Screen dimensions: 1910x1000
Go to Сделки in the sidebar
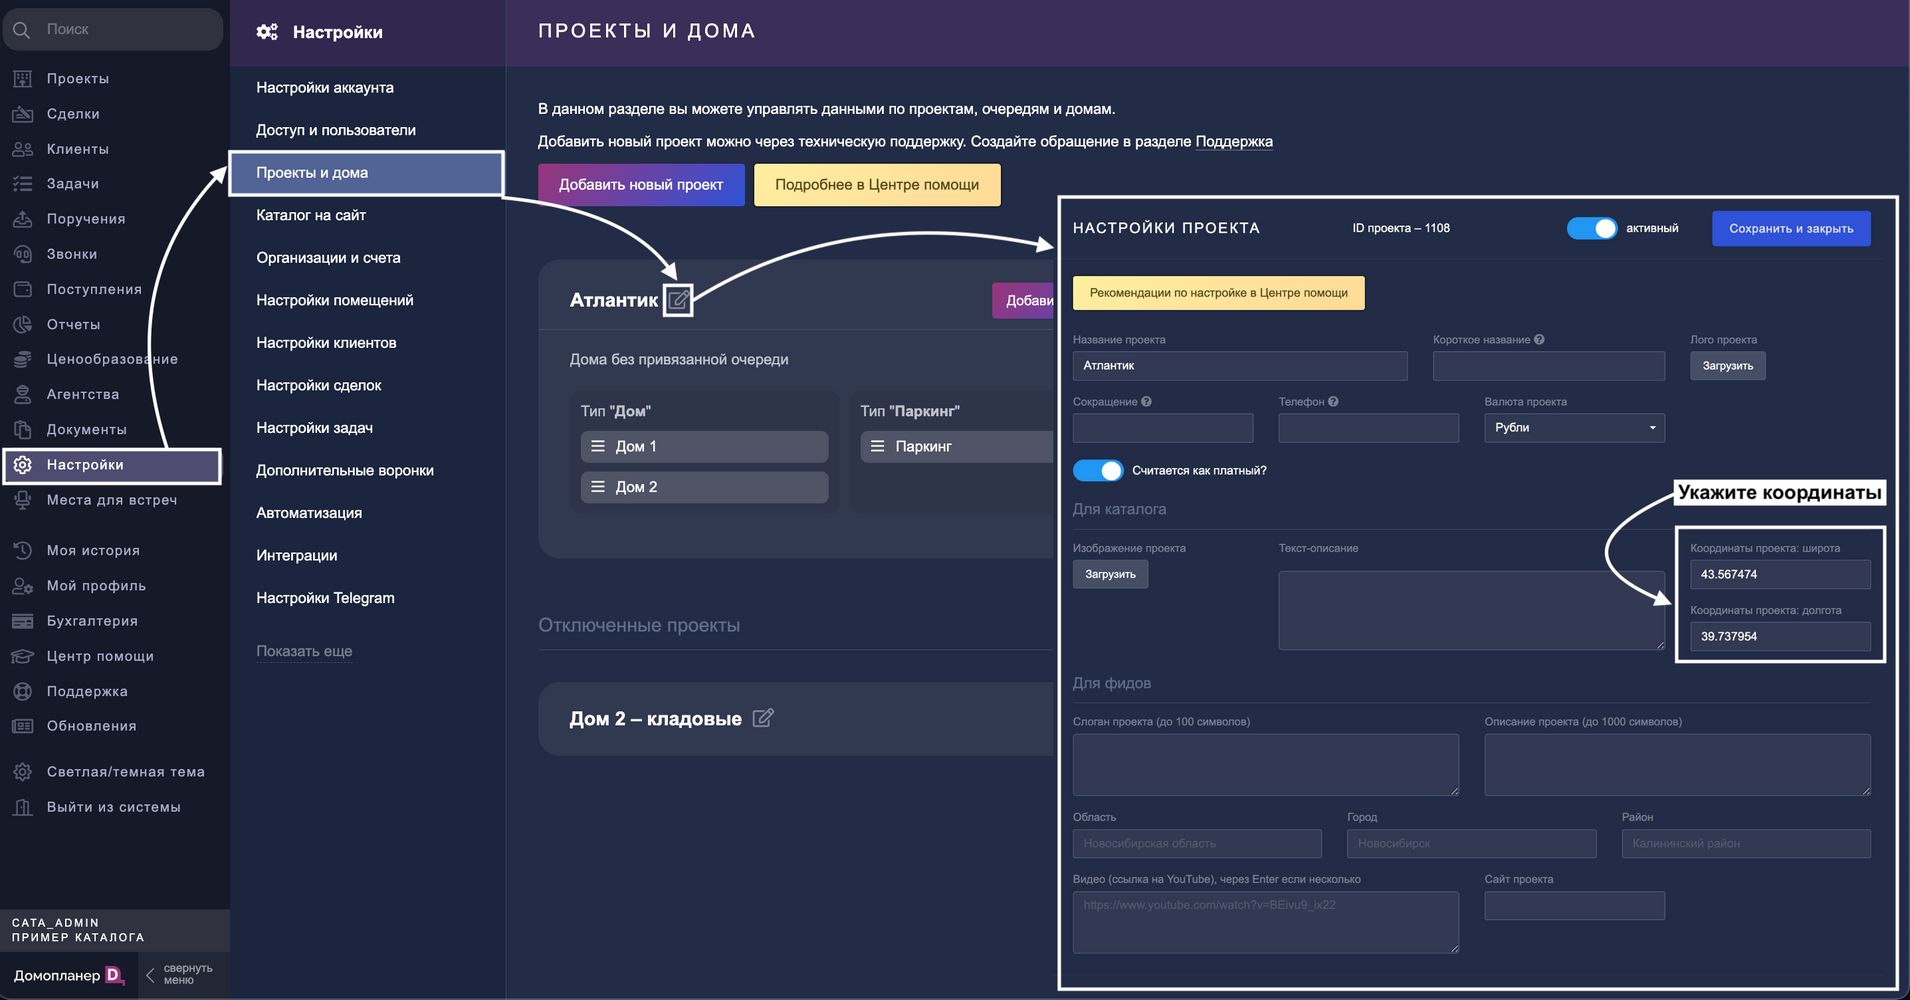pos(73,114)
